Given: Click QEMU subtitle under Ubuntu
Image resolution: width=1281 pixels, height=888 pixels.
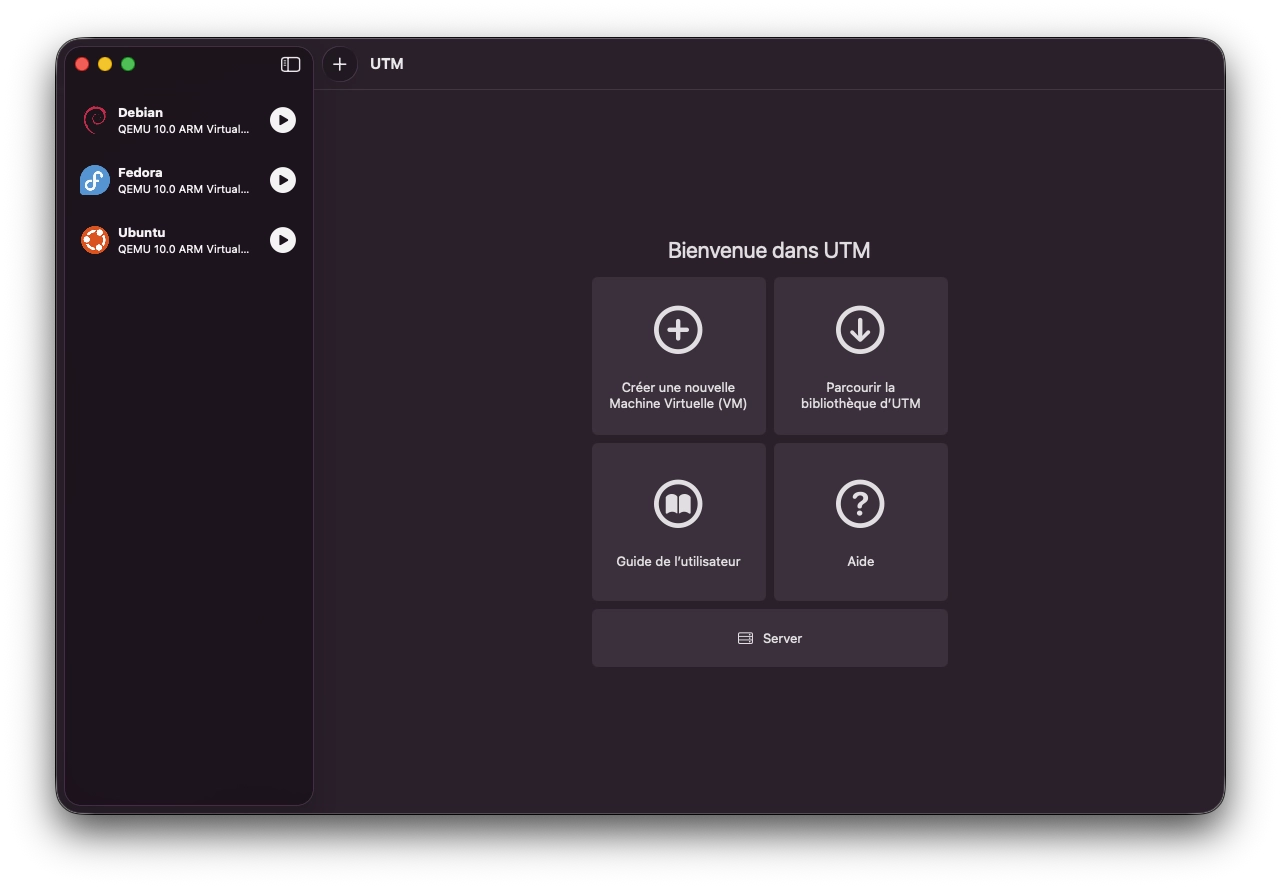Looking at the screenshot, I should coord(184,249).
